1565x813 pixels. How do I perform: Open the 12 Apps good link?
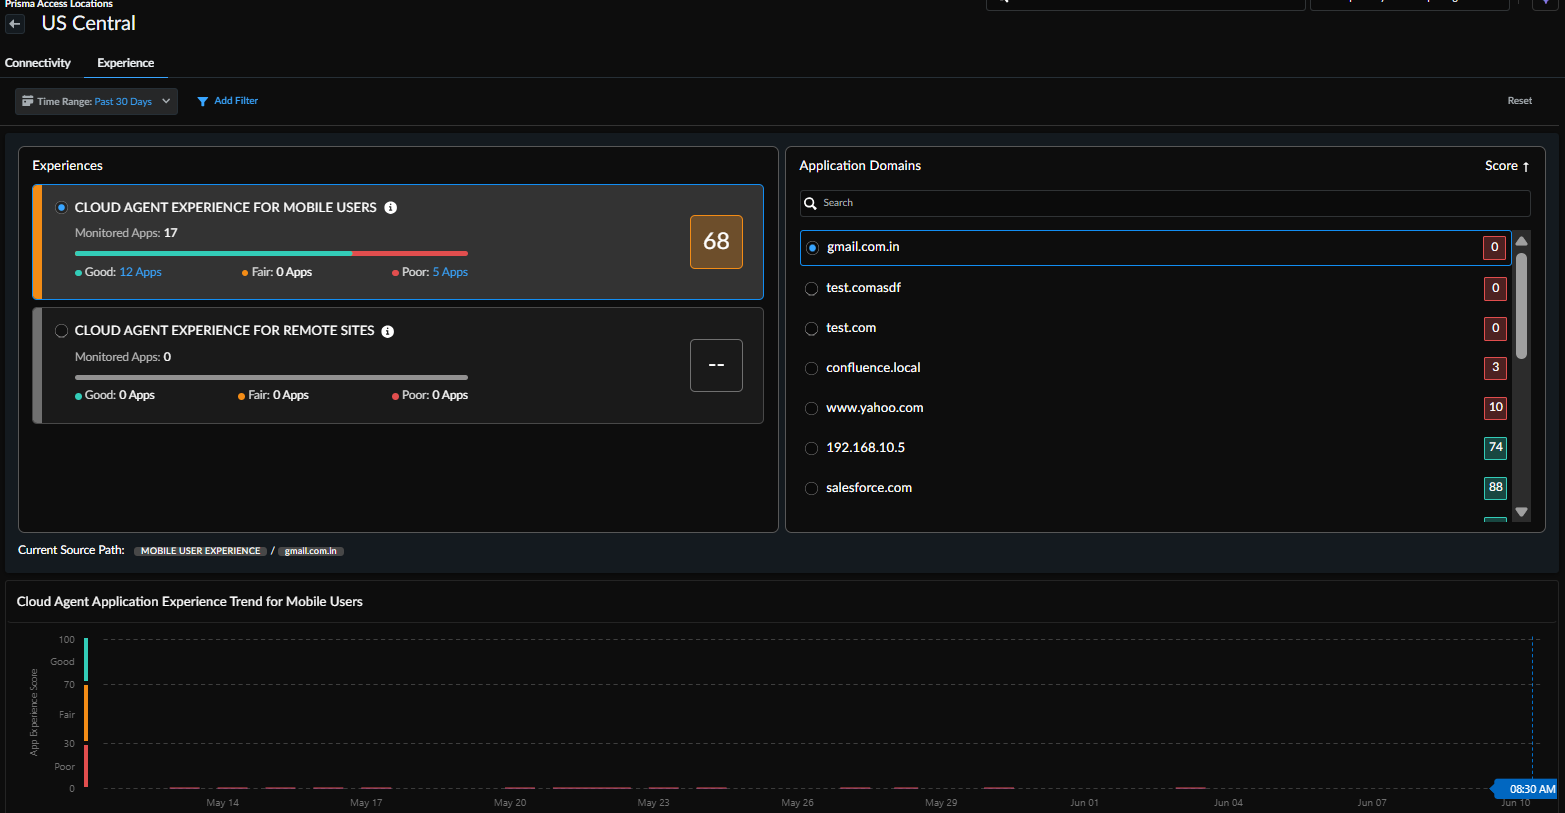140,272
